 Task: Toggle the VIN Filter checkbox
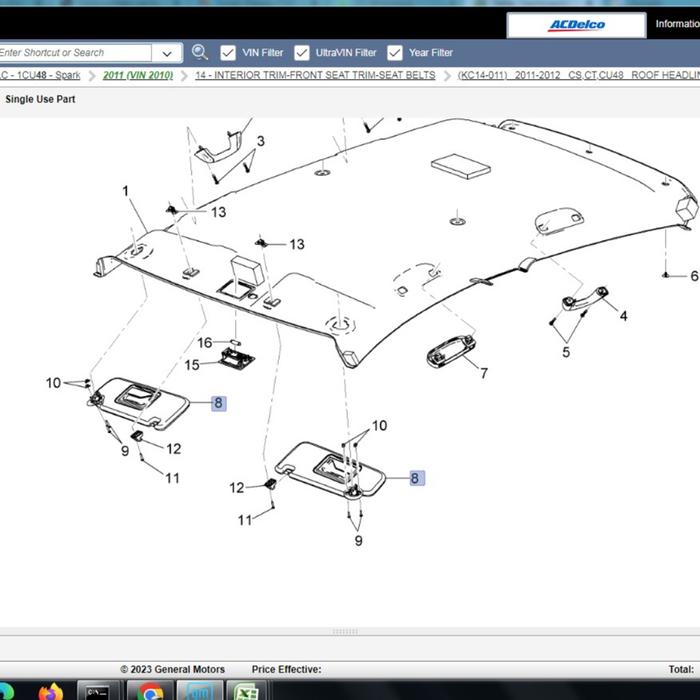[x=228, y=52]
